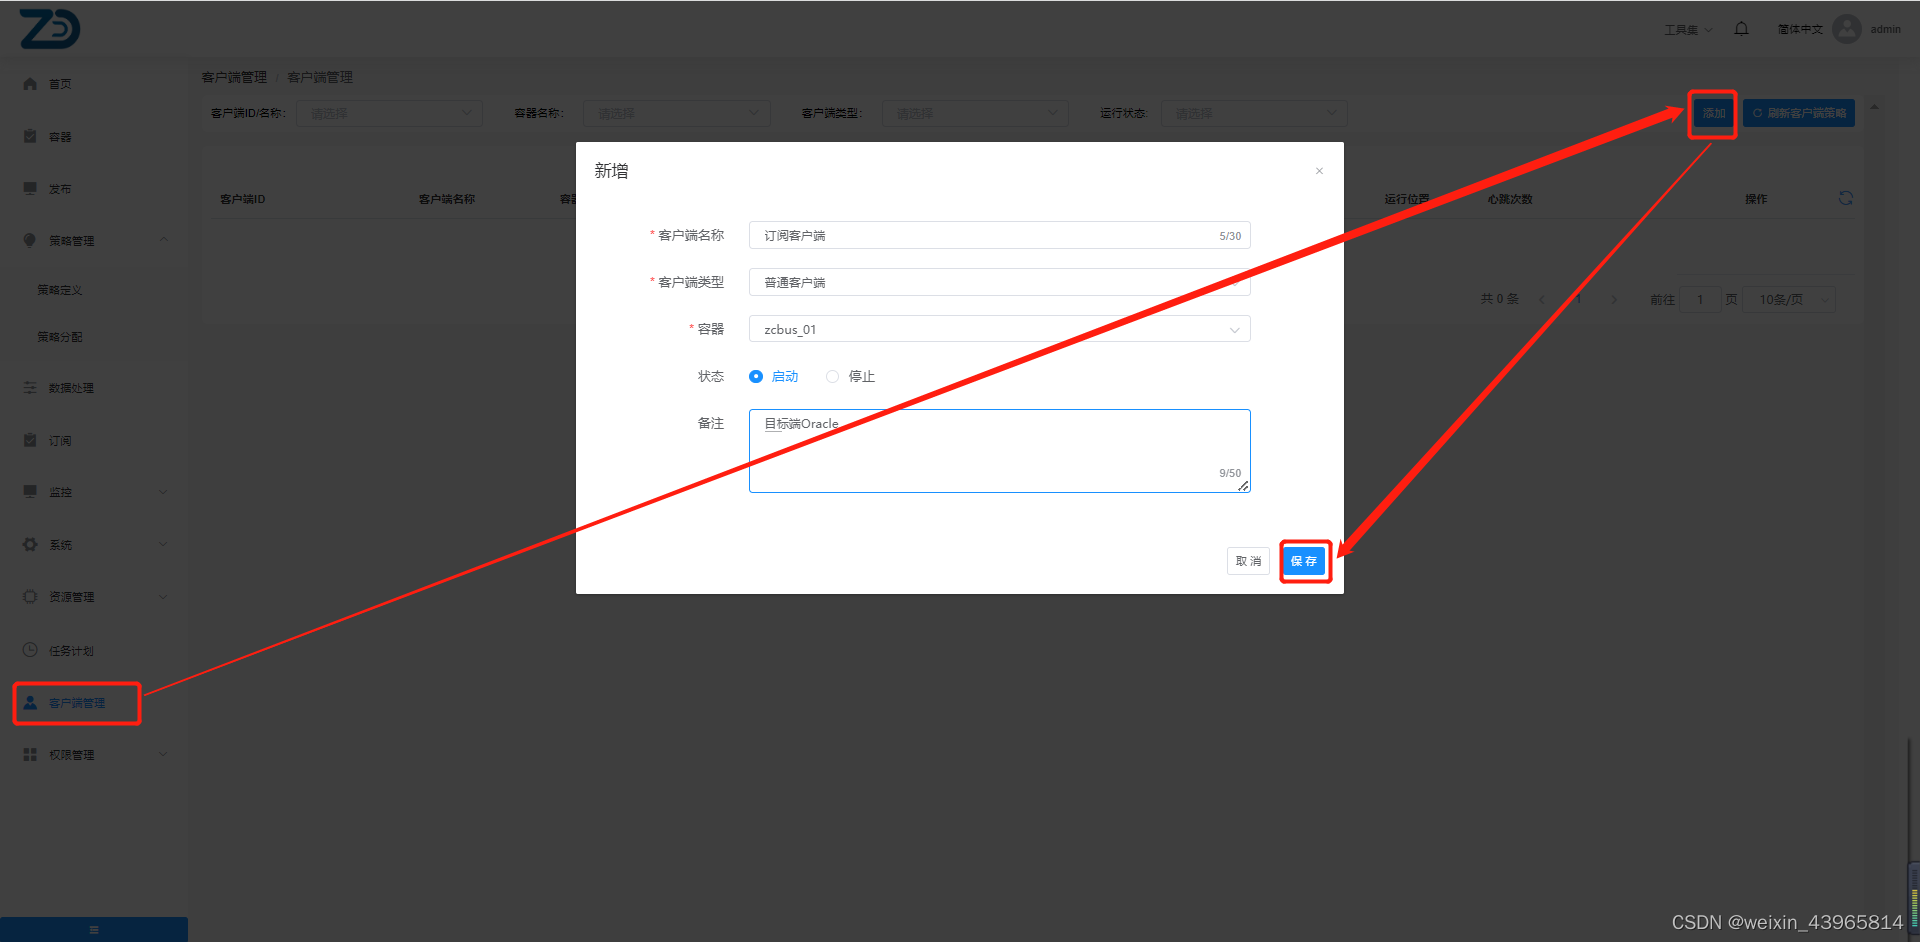Click the 客户端ID column header
This screenshot has width=1920, height=942.
pos(243,199)
